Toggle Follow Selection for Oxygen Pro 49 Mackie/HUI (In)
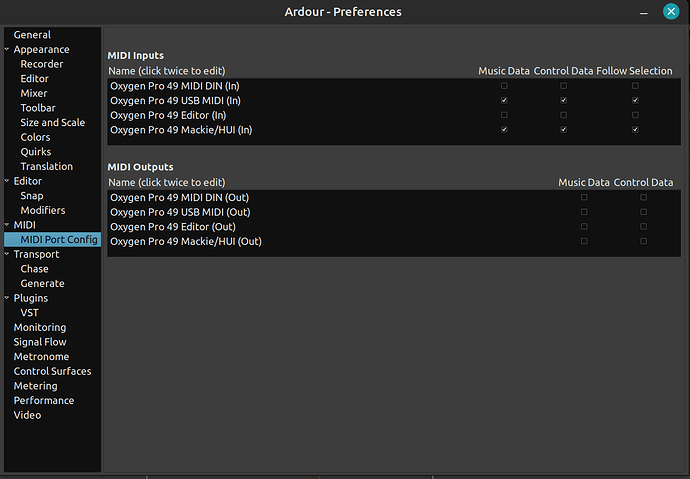The height and width of the screenshot is (479, 690). tap(635, 130)
